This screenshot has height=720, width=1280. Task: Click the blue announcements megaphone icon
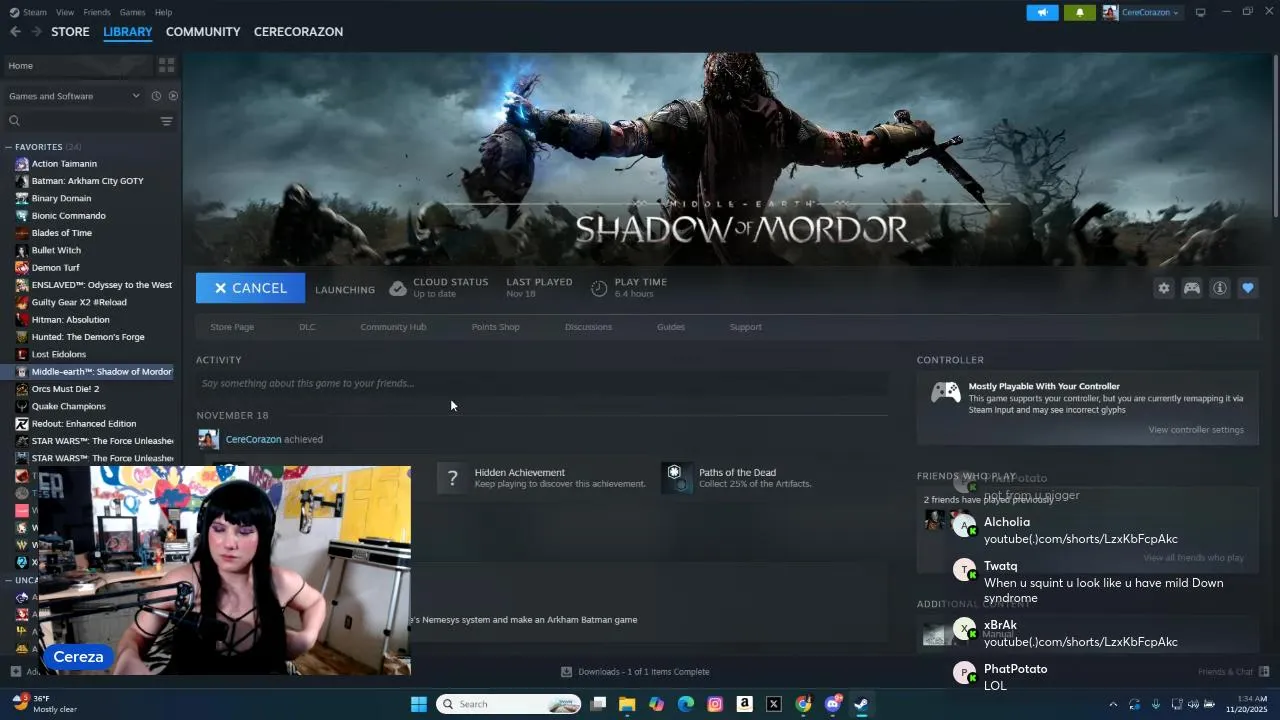click(1042, 13)
